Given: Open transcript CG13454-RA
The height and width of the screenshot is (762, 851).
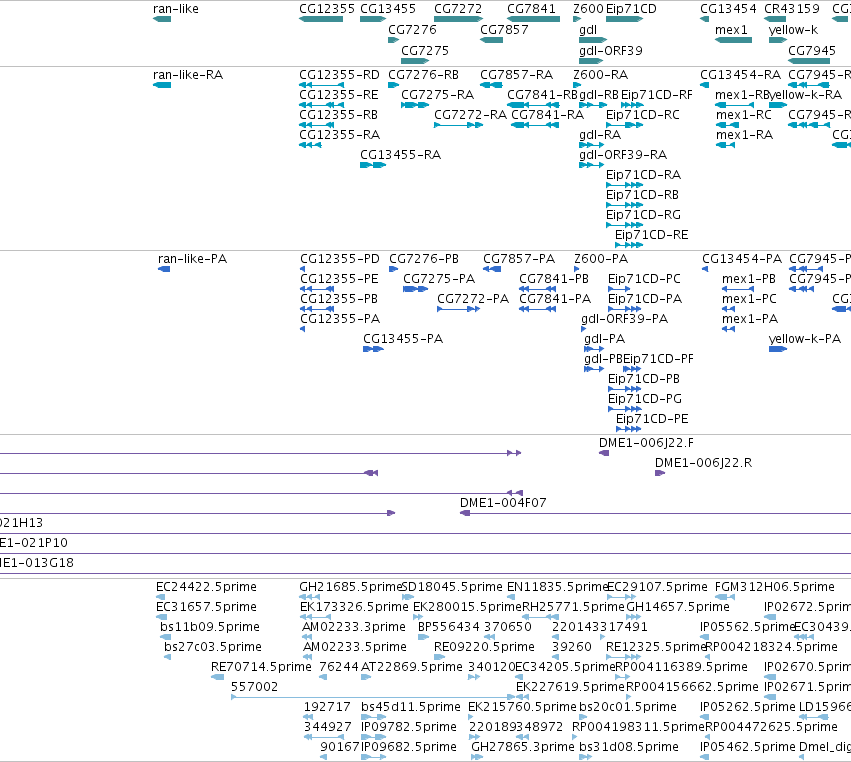Looking at the screenshot, I should (x=740, y=74).
